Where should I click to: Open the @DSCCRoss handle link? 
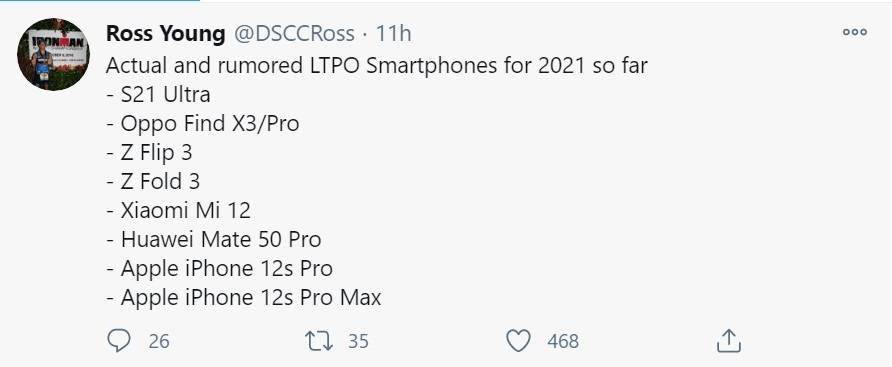click(295, 34)
